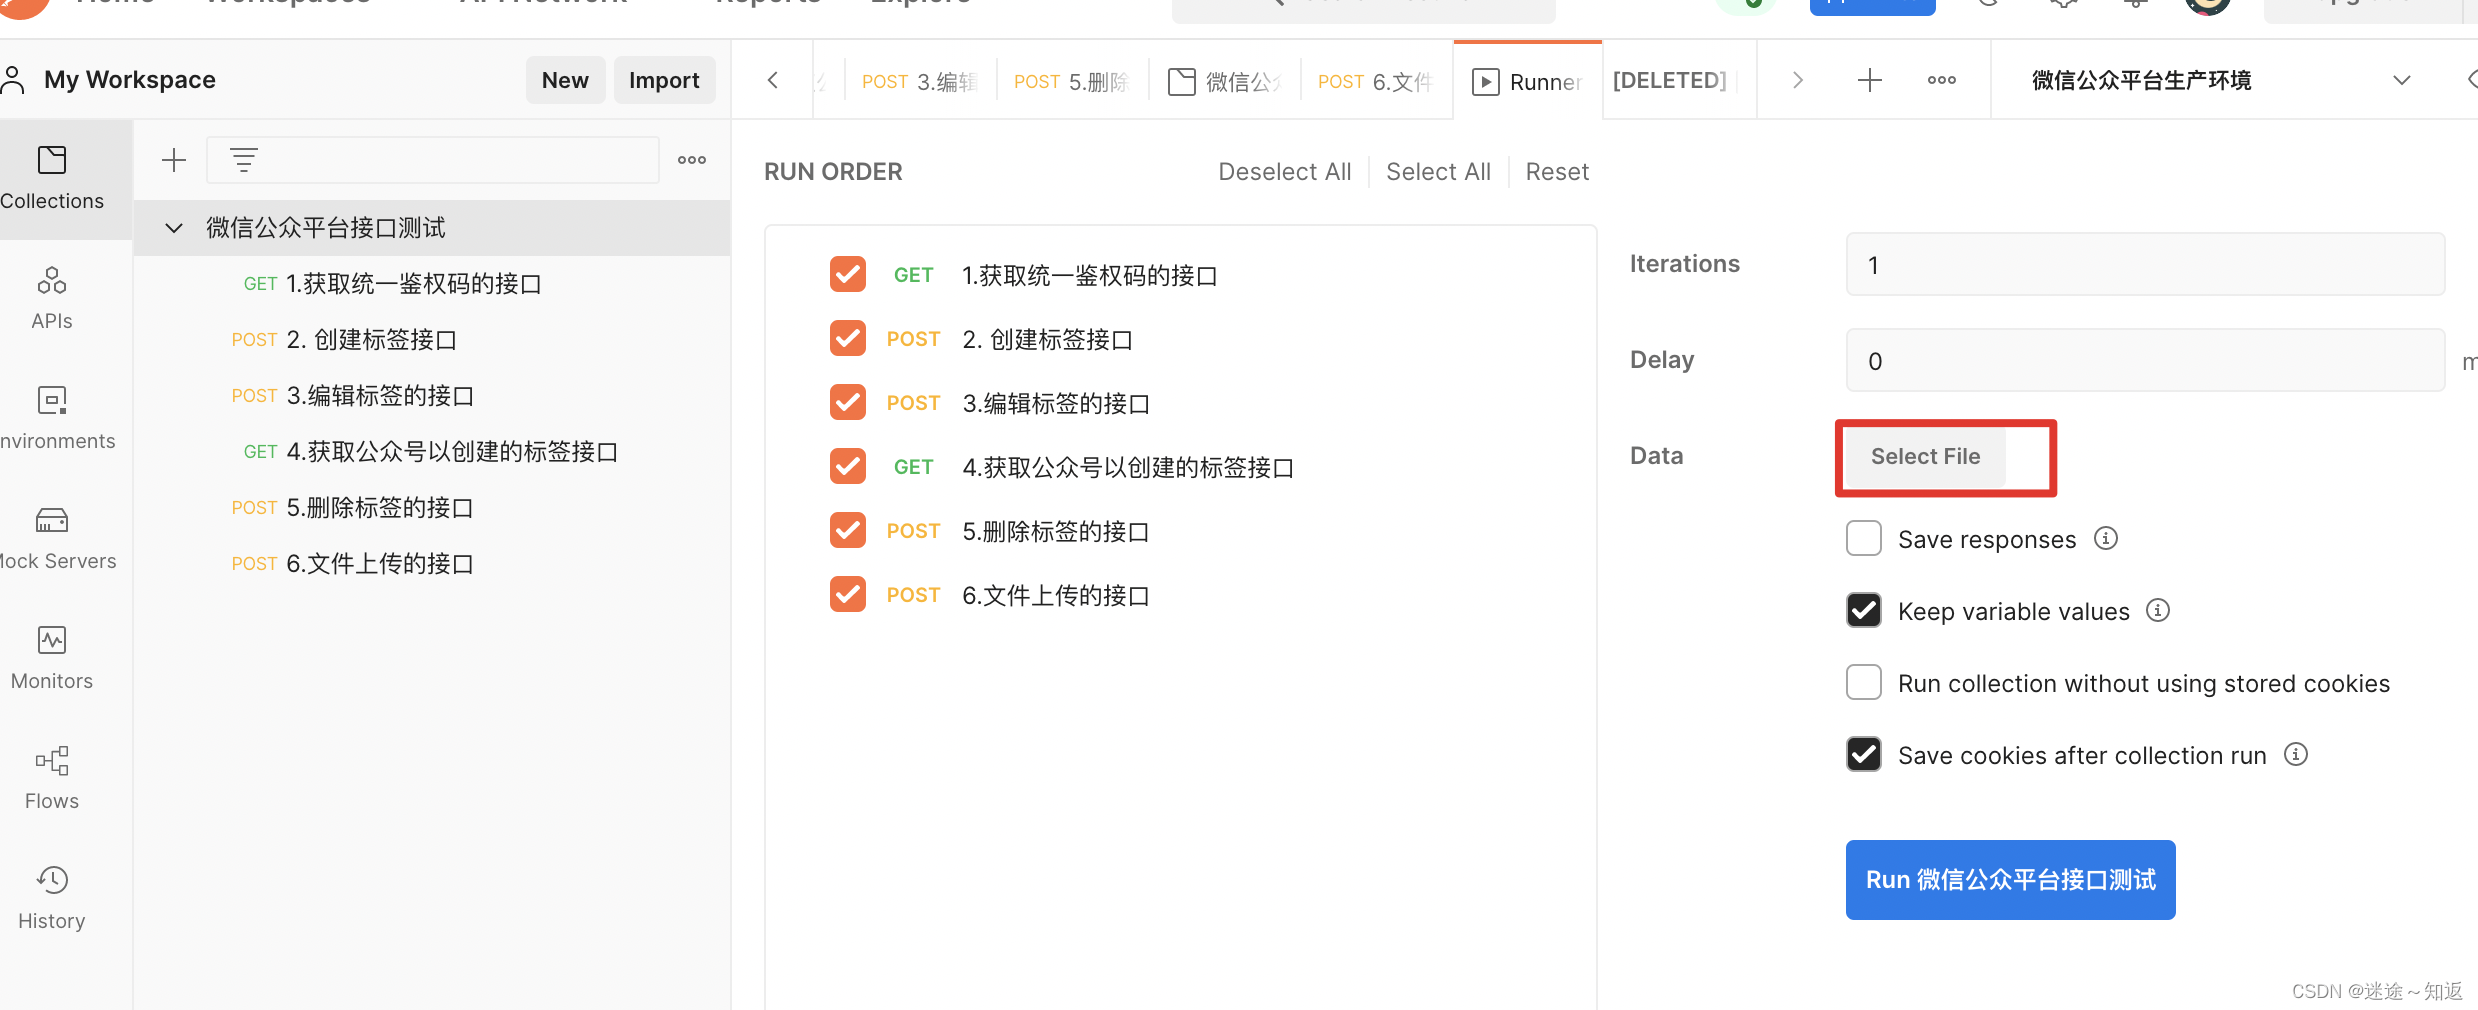Click info icon beside Save cookies after collection run
This screenshot has width=2478, height=1010.
pos(2296,754)
